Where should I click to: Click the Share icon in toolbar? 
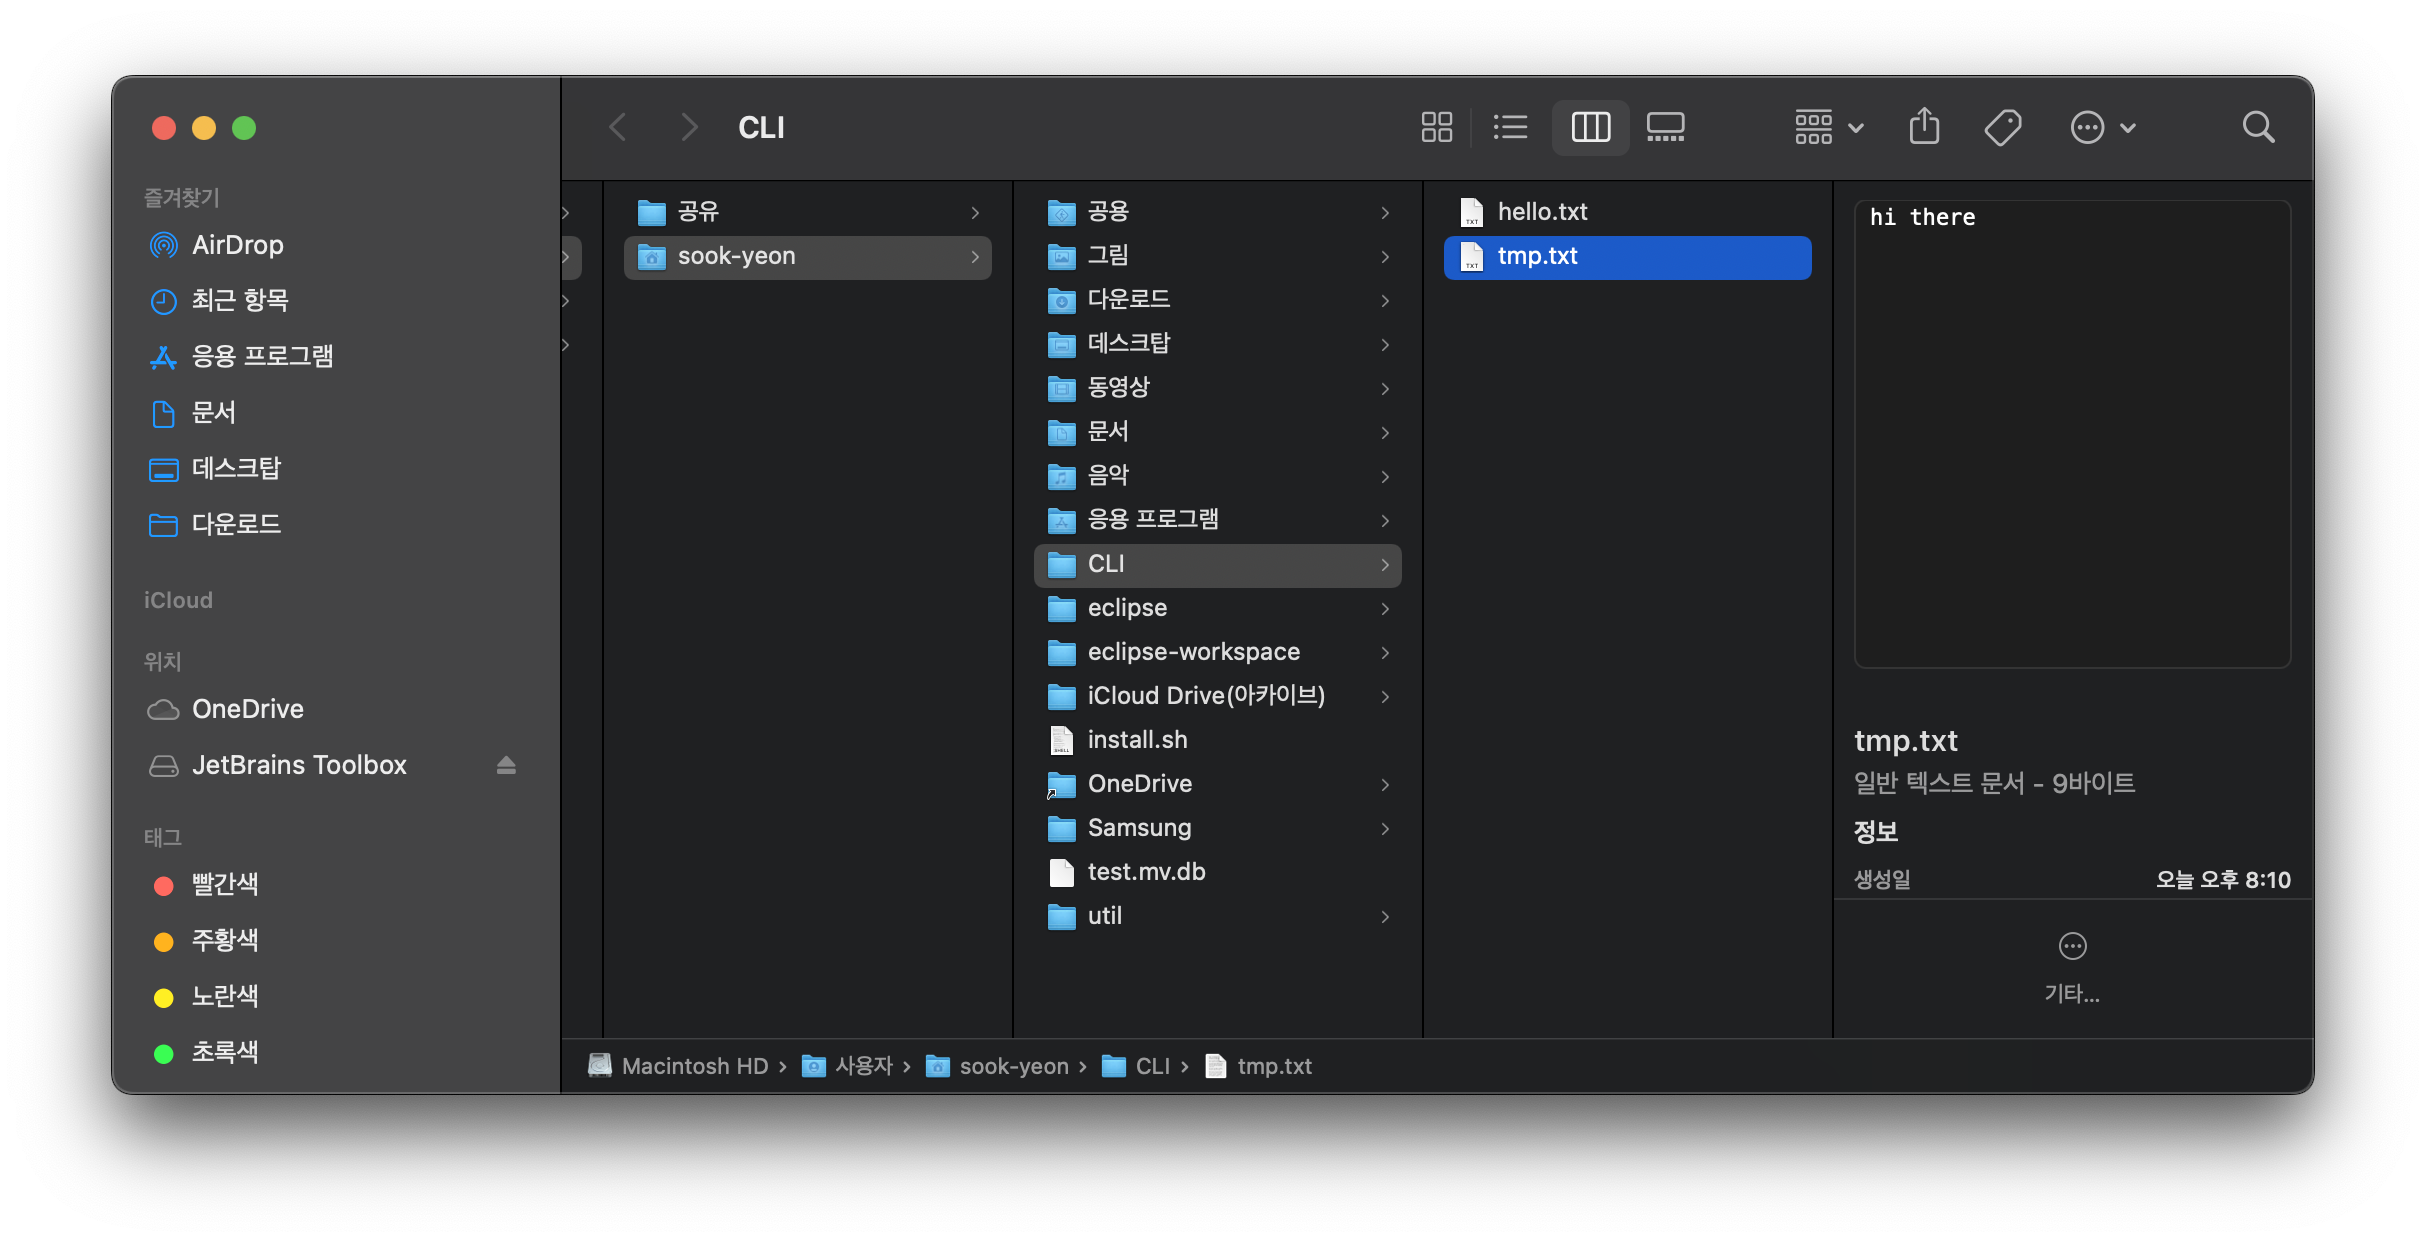coord(1924,127)
